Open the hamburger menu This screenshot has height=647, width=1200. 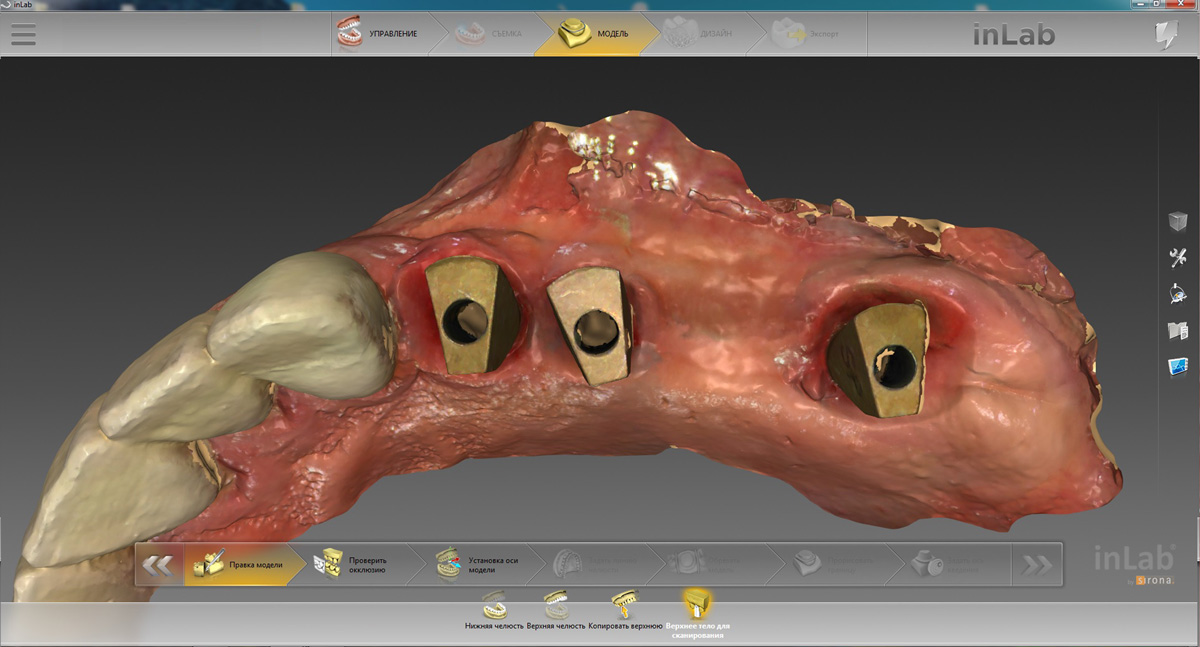pos(22,34)
